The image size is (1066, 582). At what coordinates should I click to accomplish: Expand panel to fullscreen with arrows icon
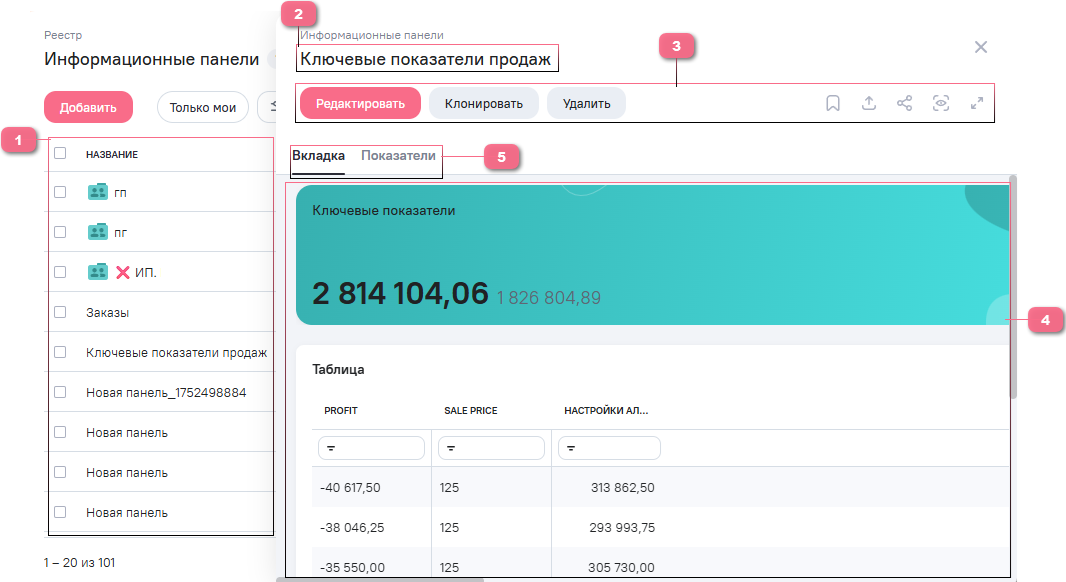977,103
